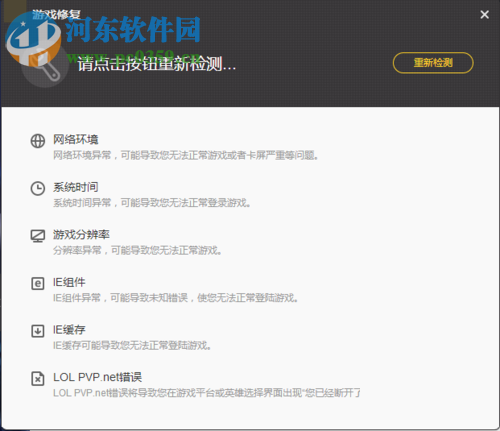Click the 游戏修复 window title
Viewport: 500px width, 431px height.
[57, 15]
